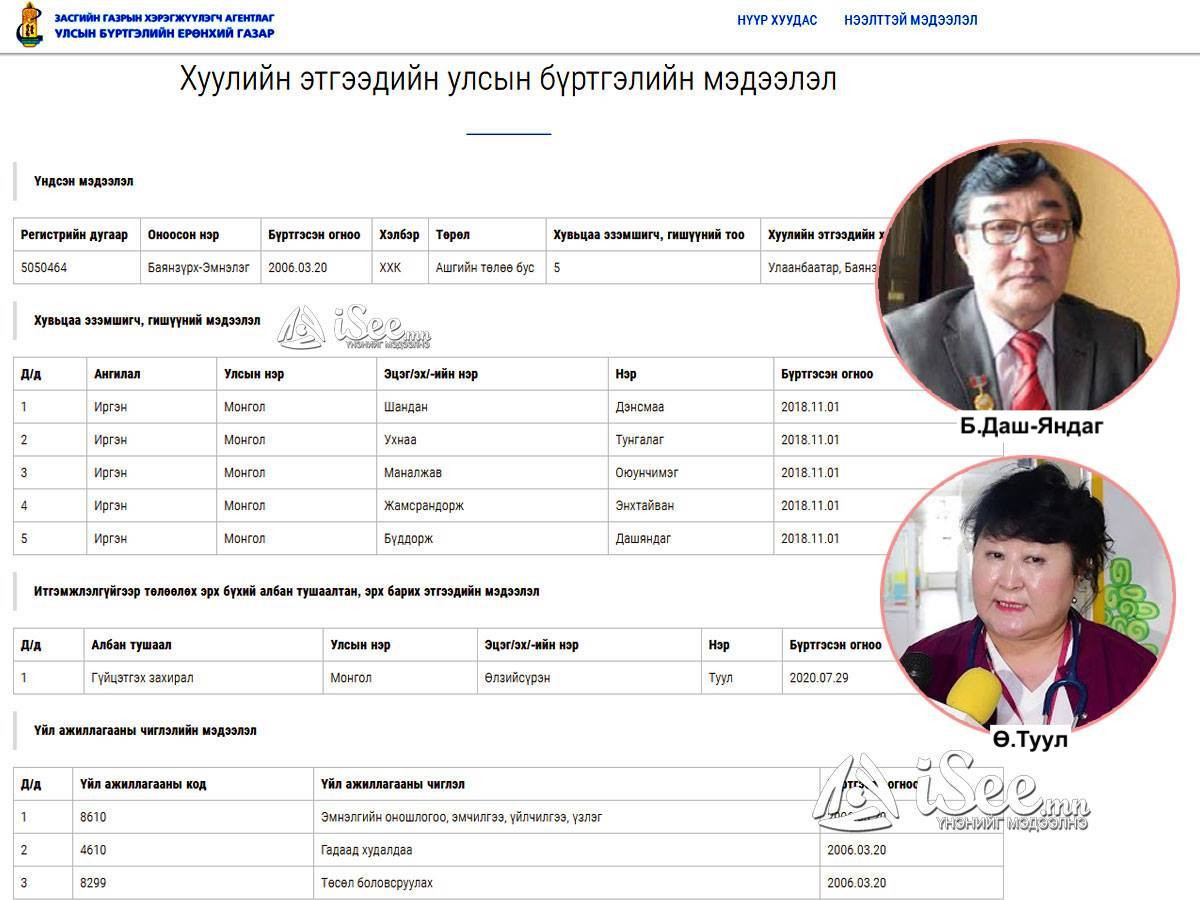Click the Үйл ажиллагааны чиглэлийн мэдээлэл section heading

point(145,730)
